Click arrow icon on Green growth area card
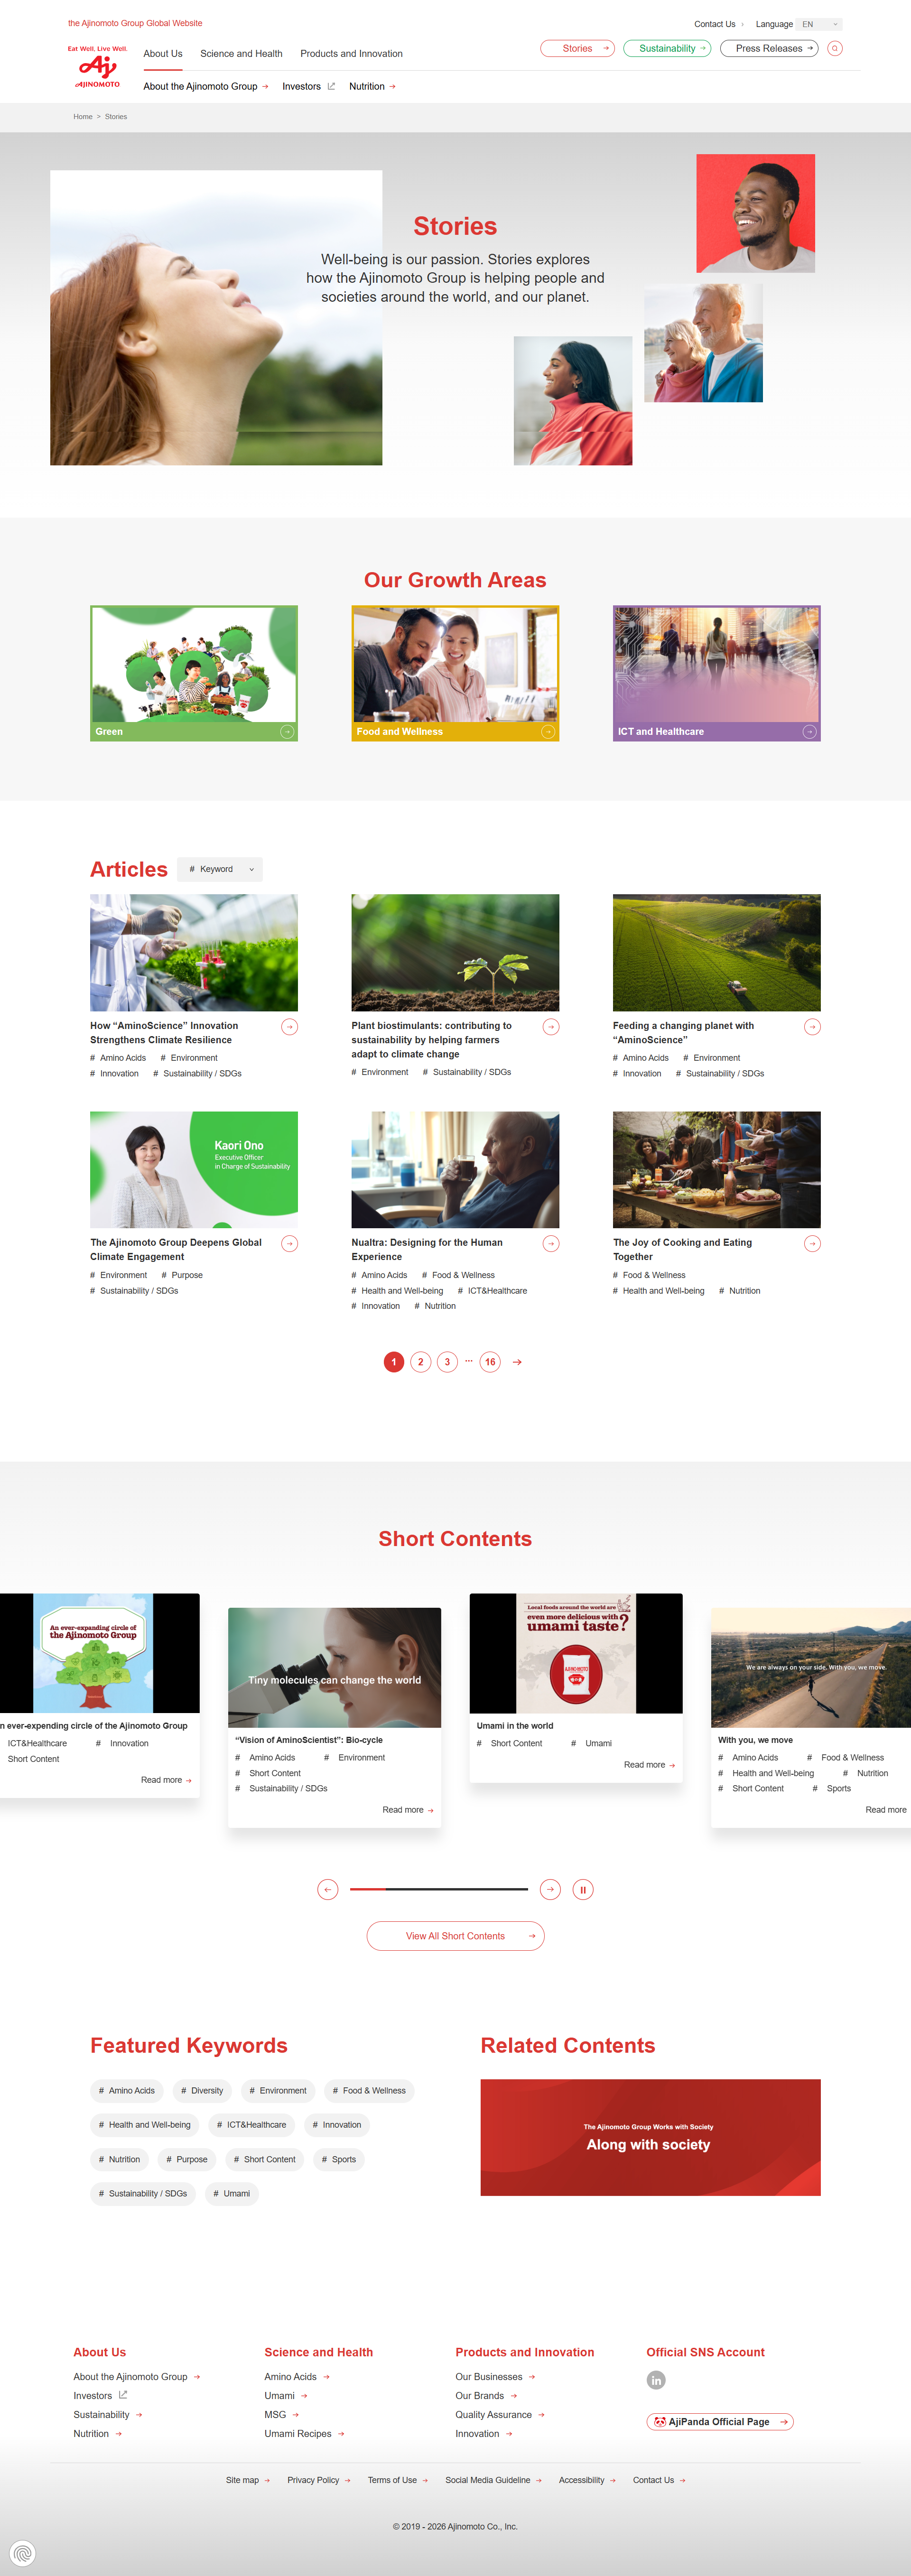Viewport: 911px width, 2576px height. point(287,732)
